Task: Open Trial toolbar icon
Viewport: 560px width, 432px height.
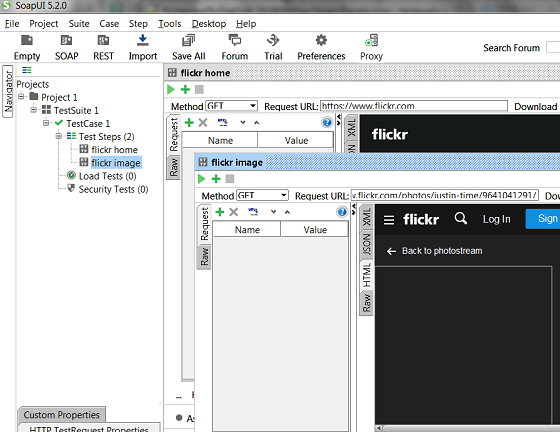Action: (x=273, y=47)
